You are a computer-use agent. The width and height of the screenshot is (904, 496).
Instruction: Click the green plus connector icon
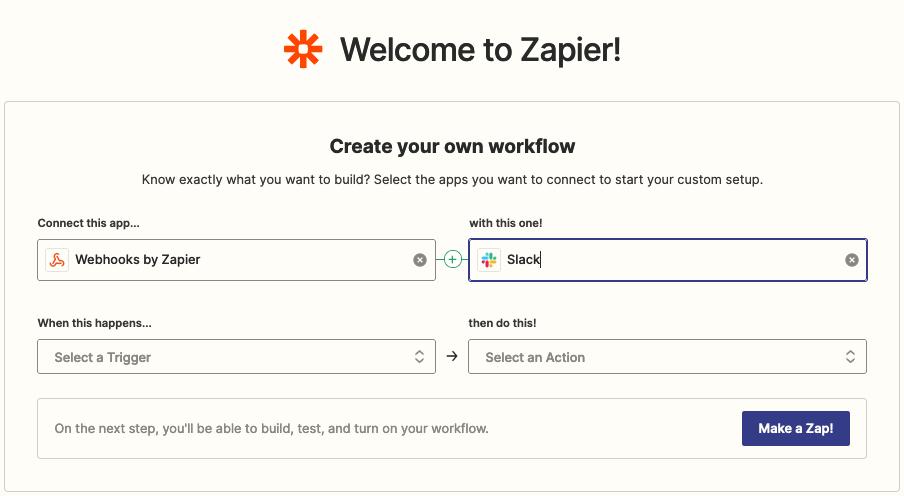[x=453, y=260]
